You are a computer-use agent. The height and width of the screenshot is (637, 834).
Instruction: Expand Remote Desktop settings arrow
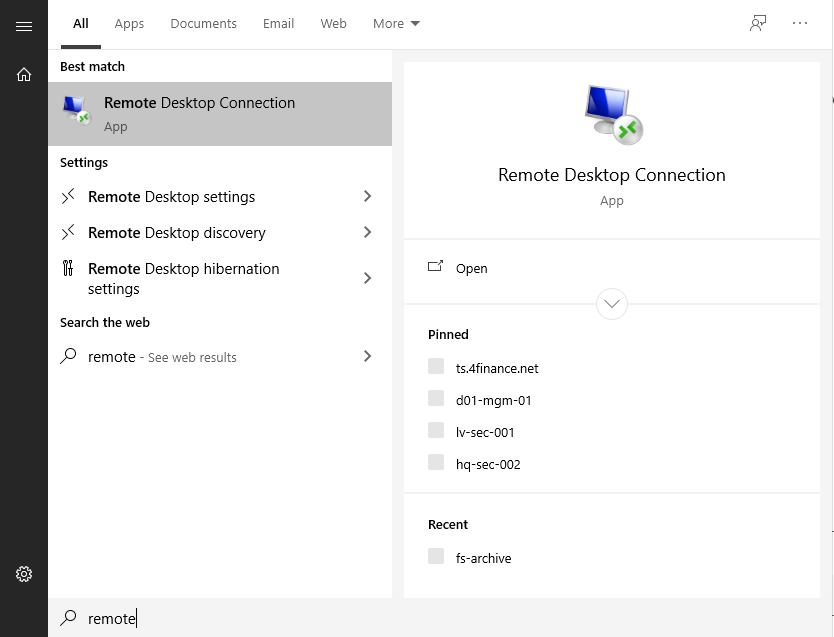point(368,196)
